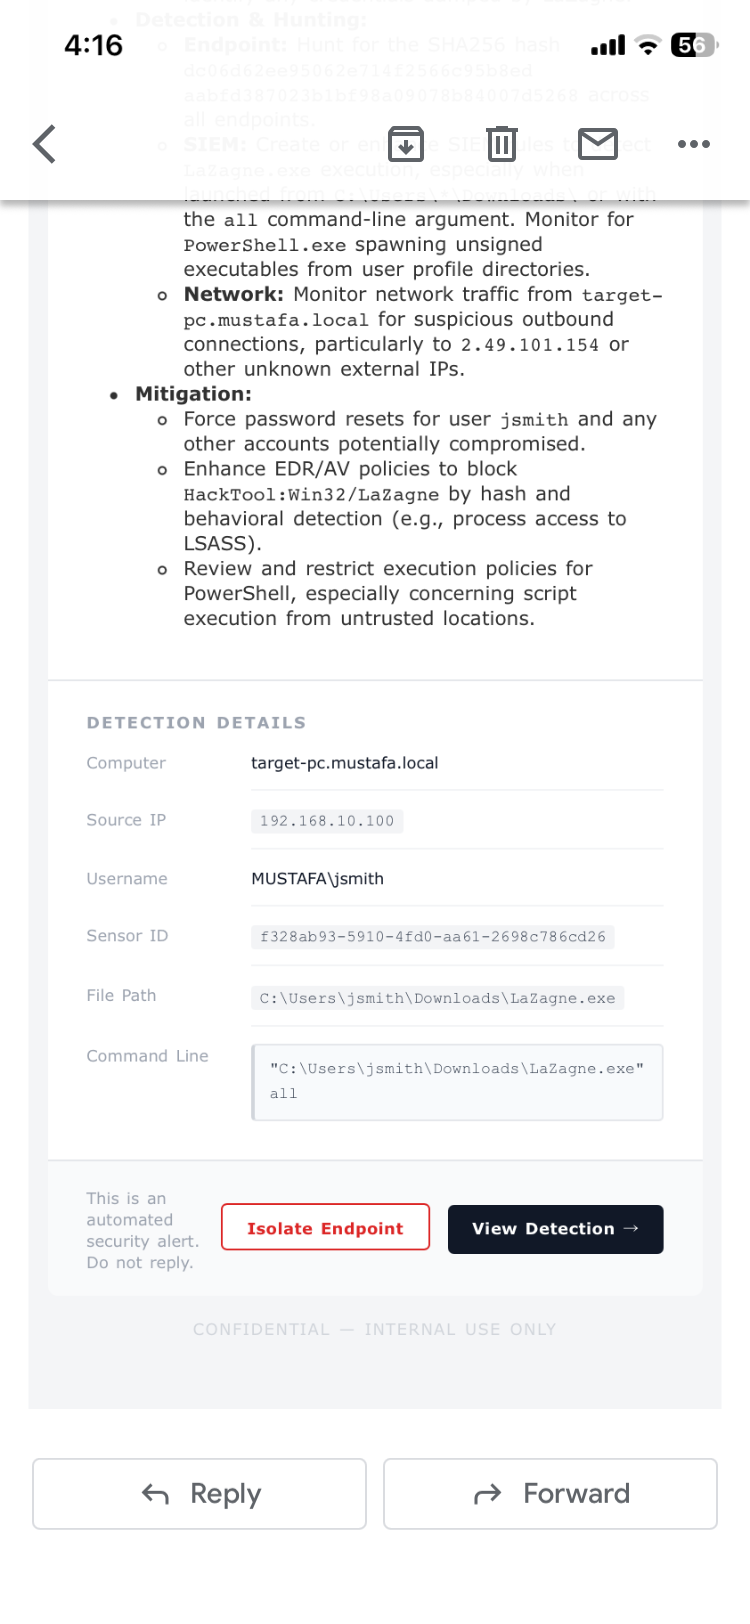The width and height of the screenshot is (750, 1624).
Task: Archive this email message
Action: [406, 144]
